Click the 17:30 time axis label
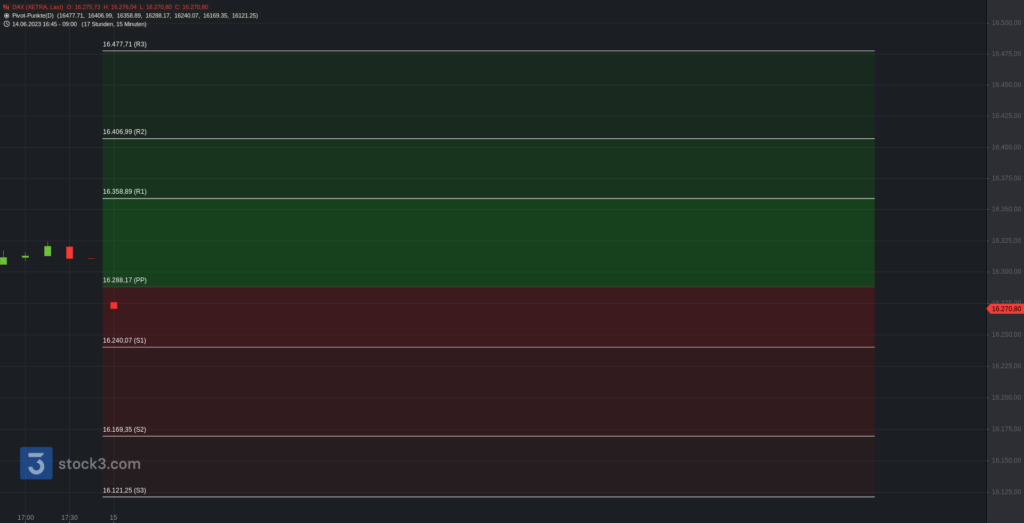The height and width of the screenshot is (523, 1024). click(x=69, y=517)
